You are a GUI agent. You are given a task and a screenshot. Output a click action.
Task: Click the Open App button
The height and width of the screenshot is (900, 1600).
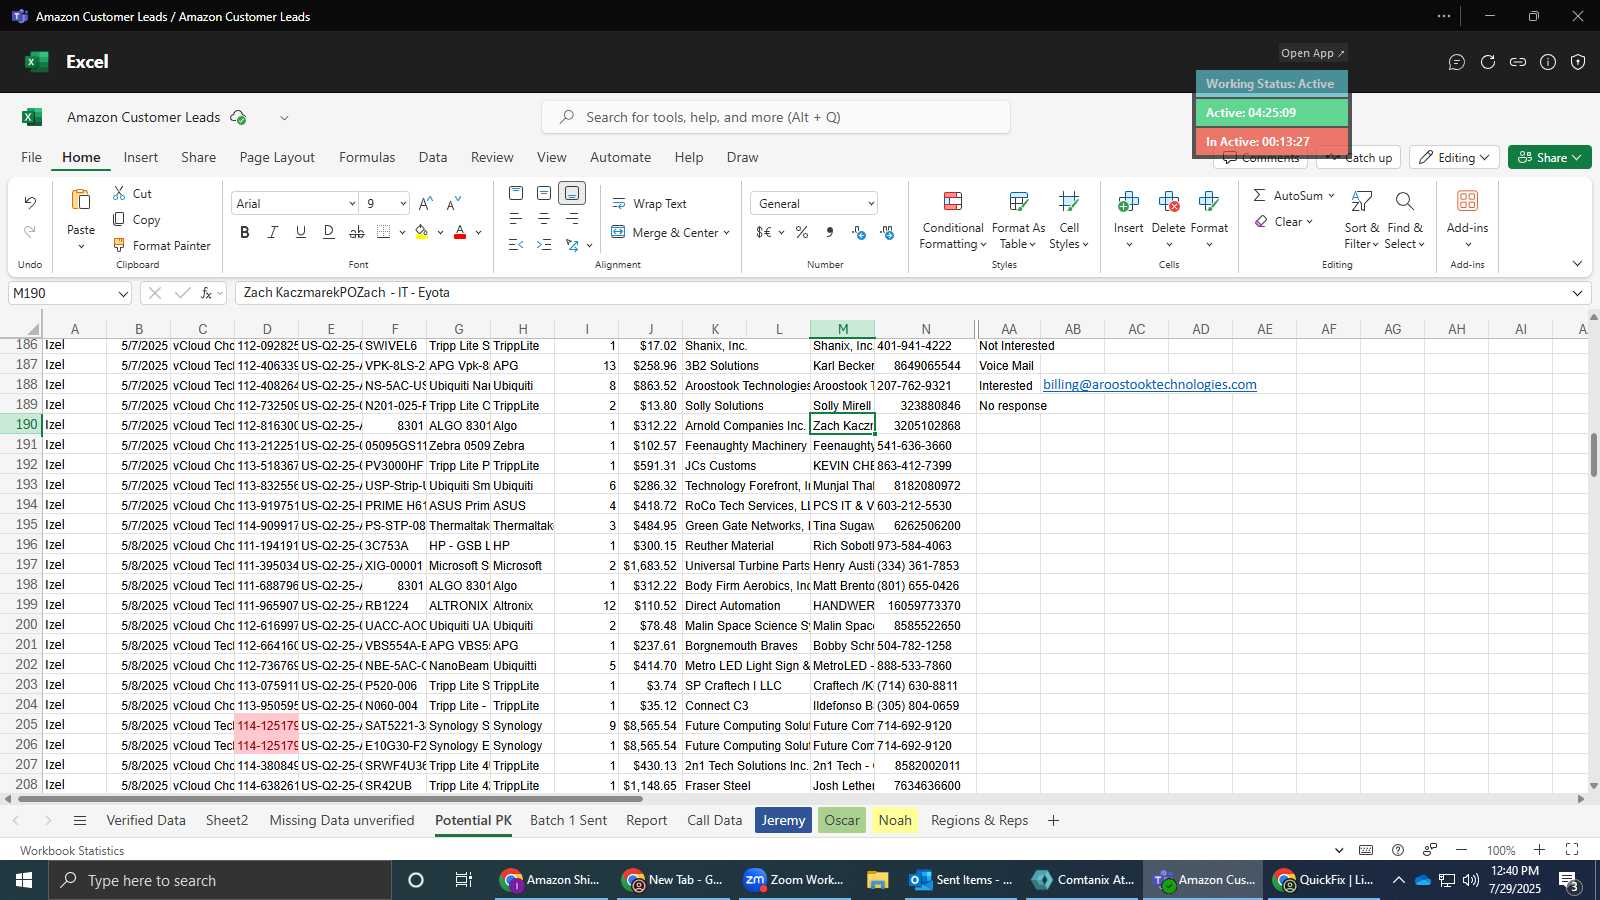point(1312,53)
